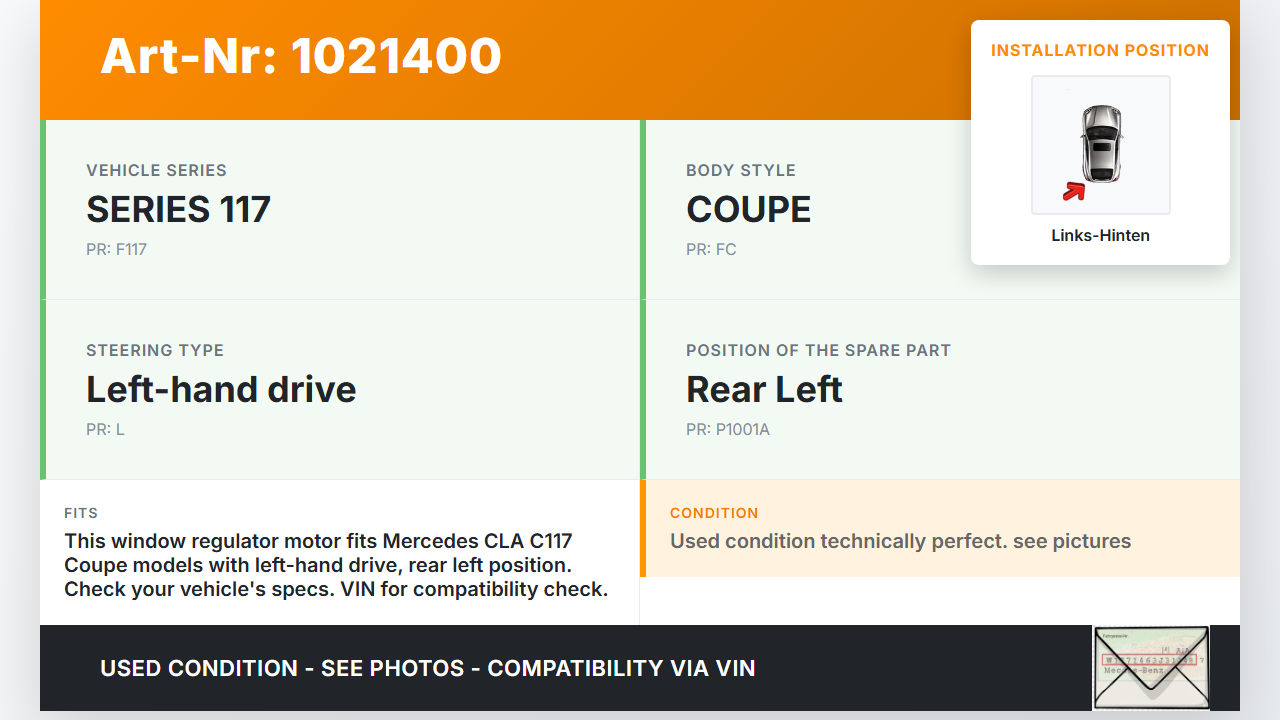
Task: Click the PR: F117 code
Action: 116,249
